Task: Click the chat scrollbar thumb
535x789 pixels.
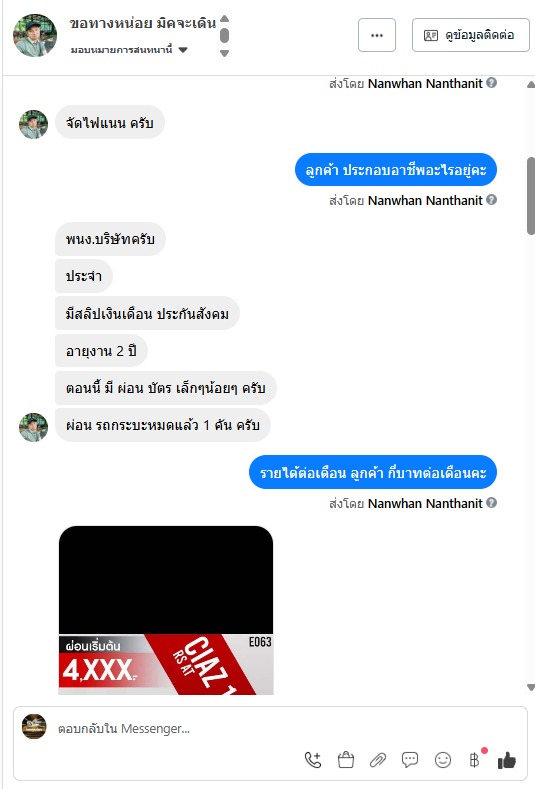Action: point(530,196)
